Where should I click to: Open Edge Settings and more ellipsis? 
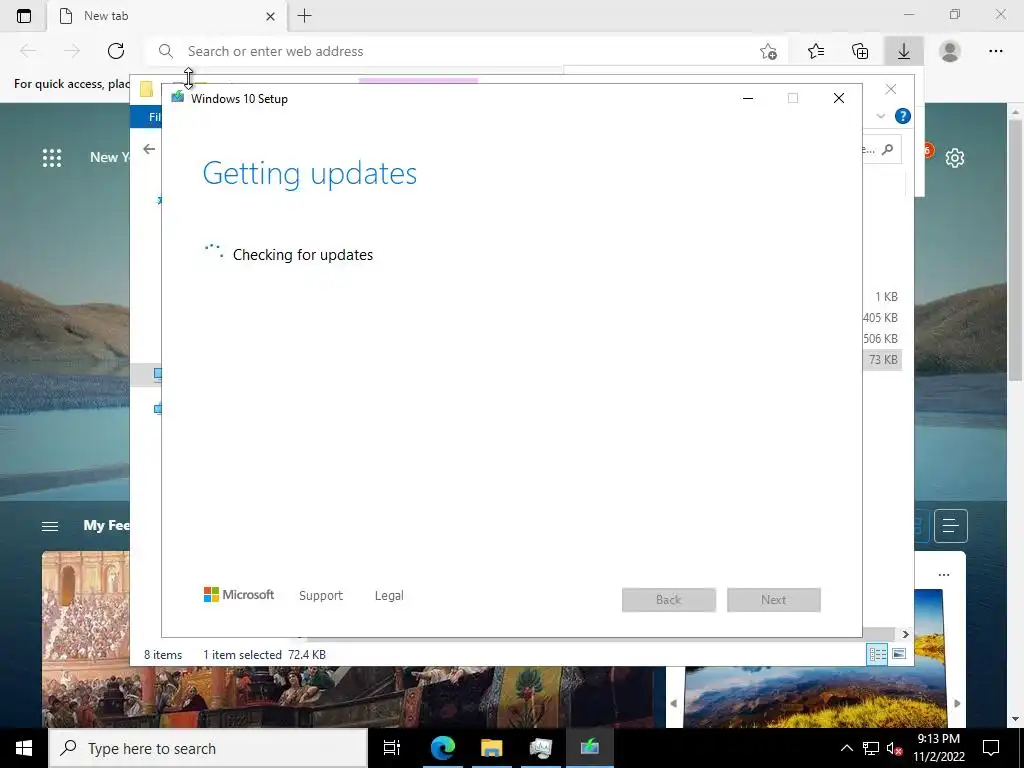point(995,51)
